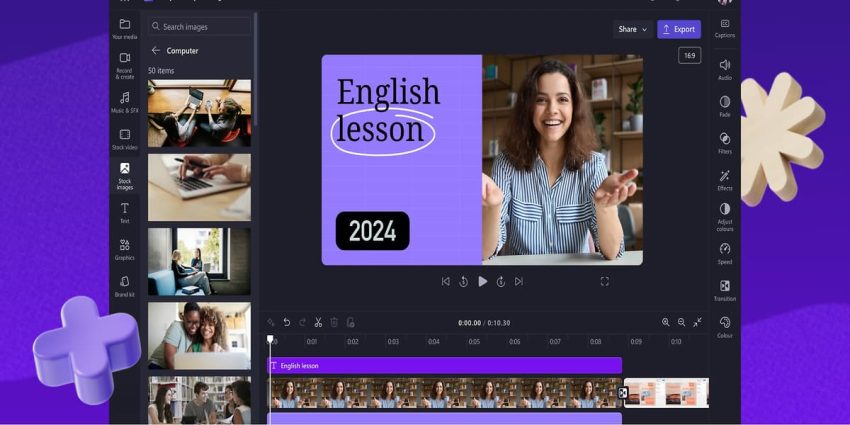This screenshot has width=850, height=425.
Task: Jump to the 0:05 timeline mark
Action: pos(474,342)
